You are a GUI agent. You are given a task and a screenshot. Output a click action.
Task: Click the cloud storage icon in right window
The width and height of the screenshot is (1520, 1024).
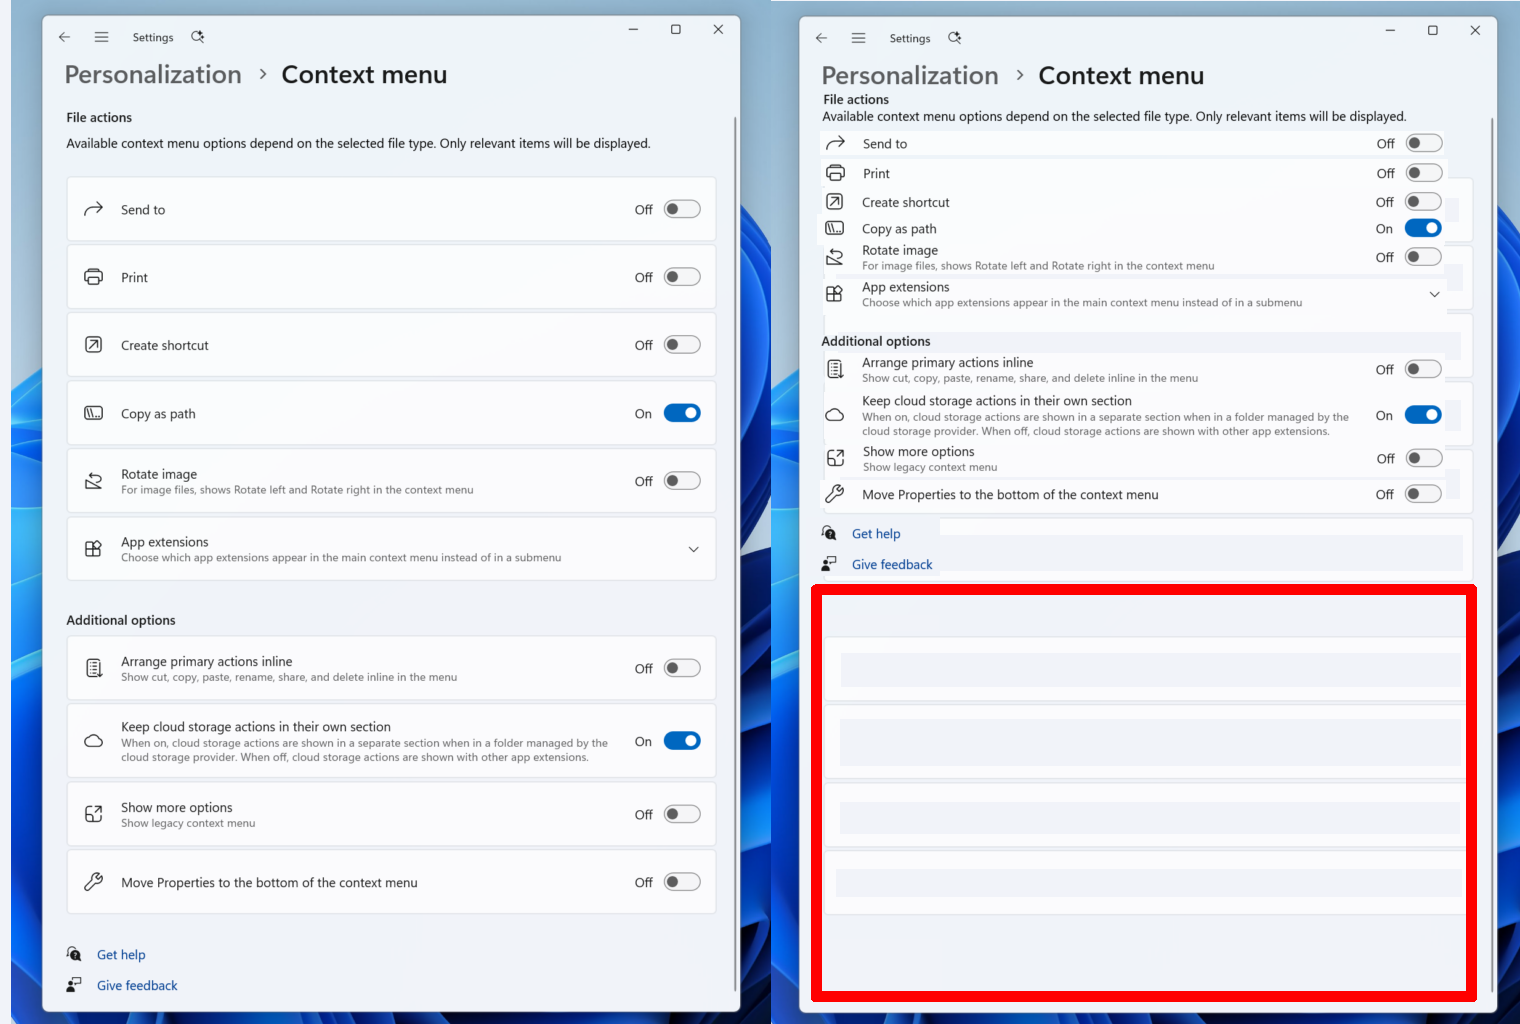click(834, 415)
